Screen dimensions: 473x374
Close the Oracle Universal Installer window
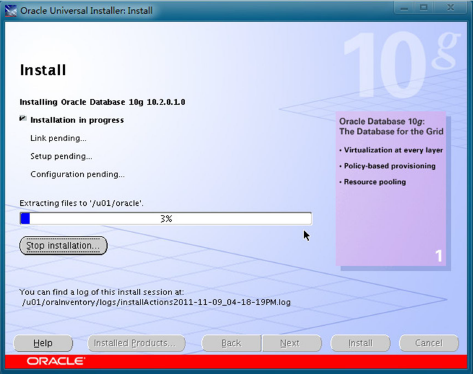tap(450, 8)
